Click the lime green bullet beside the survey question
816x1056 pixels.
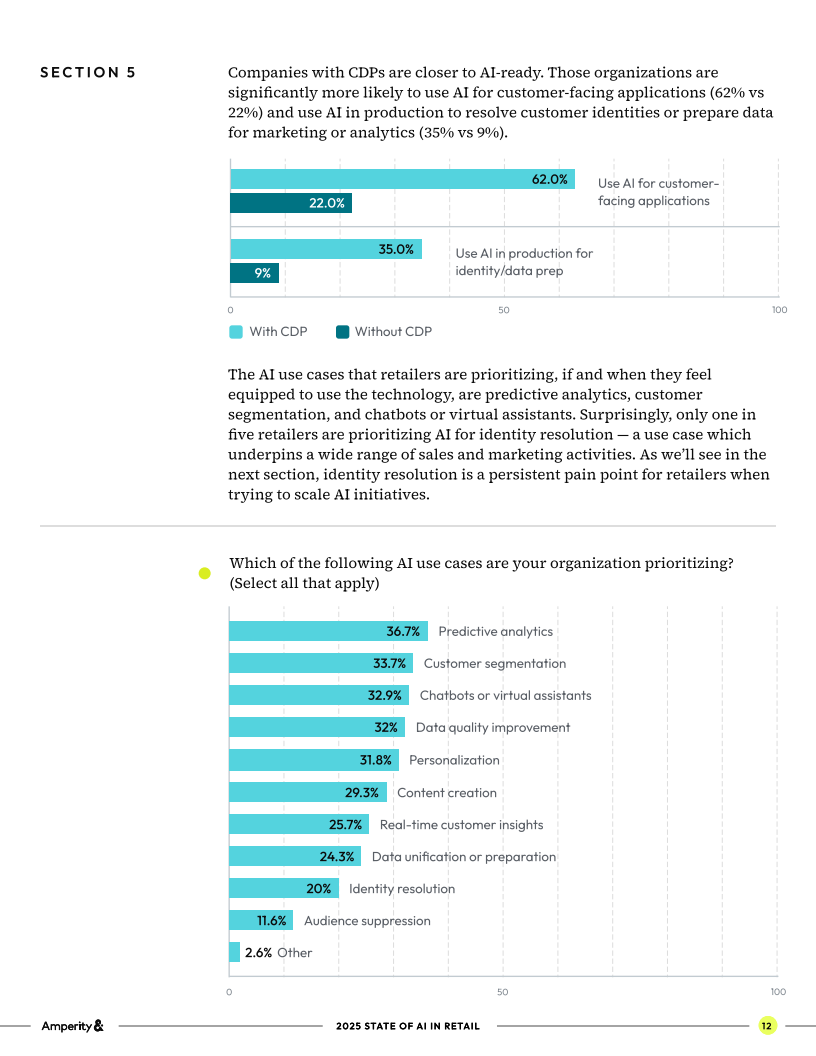pyautogui.click(x=205, y=573)
